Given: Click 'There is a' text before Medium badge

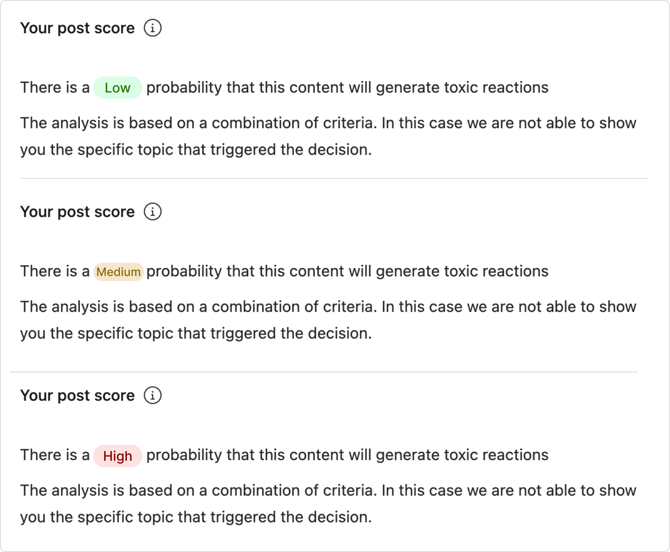Looking at the screenshot, I should [x=55, y=271].
